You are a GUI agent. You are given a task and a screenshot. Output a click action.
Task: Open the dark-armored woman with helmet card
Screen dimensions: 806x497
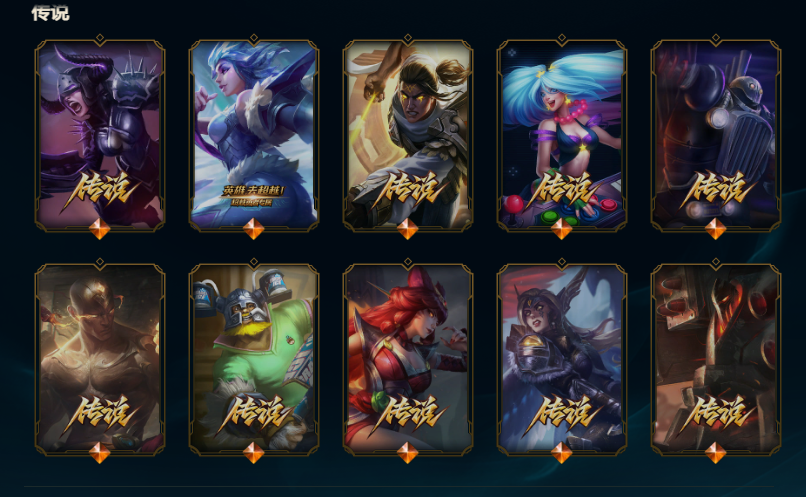click(x=562, y=359)
